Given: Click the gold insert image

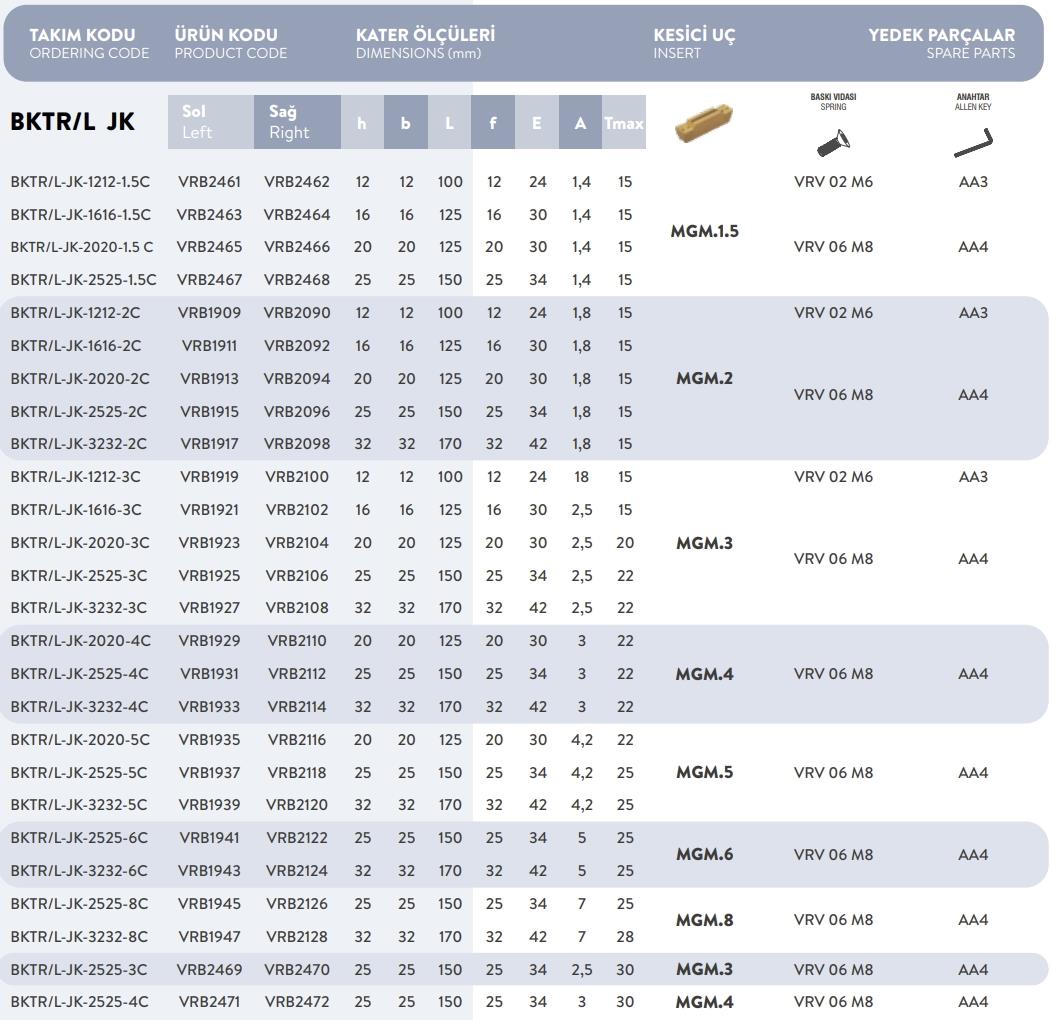Looking at the screenshot, I should pyautogui.click(x=704, y=123).
